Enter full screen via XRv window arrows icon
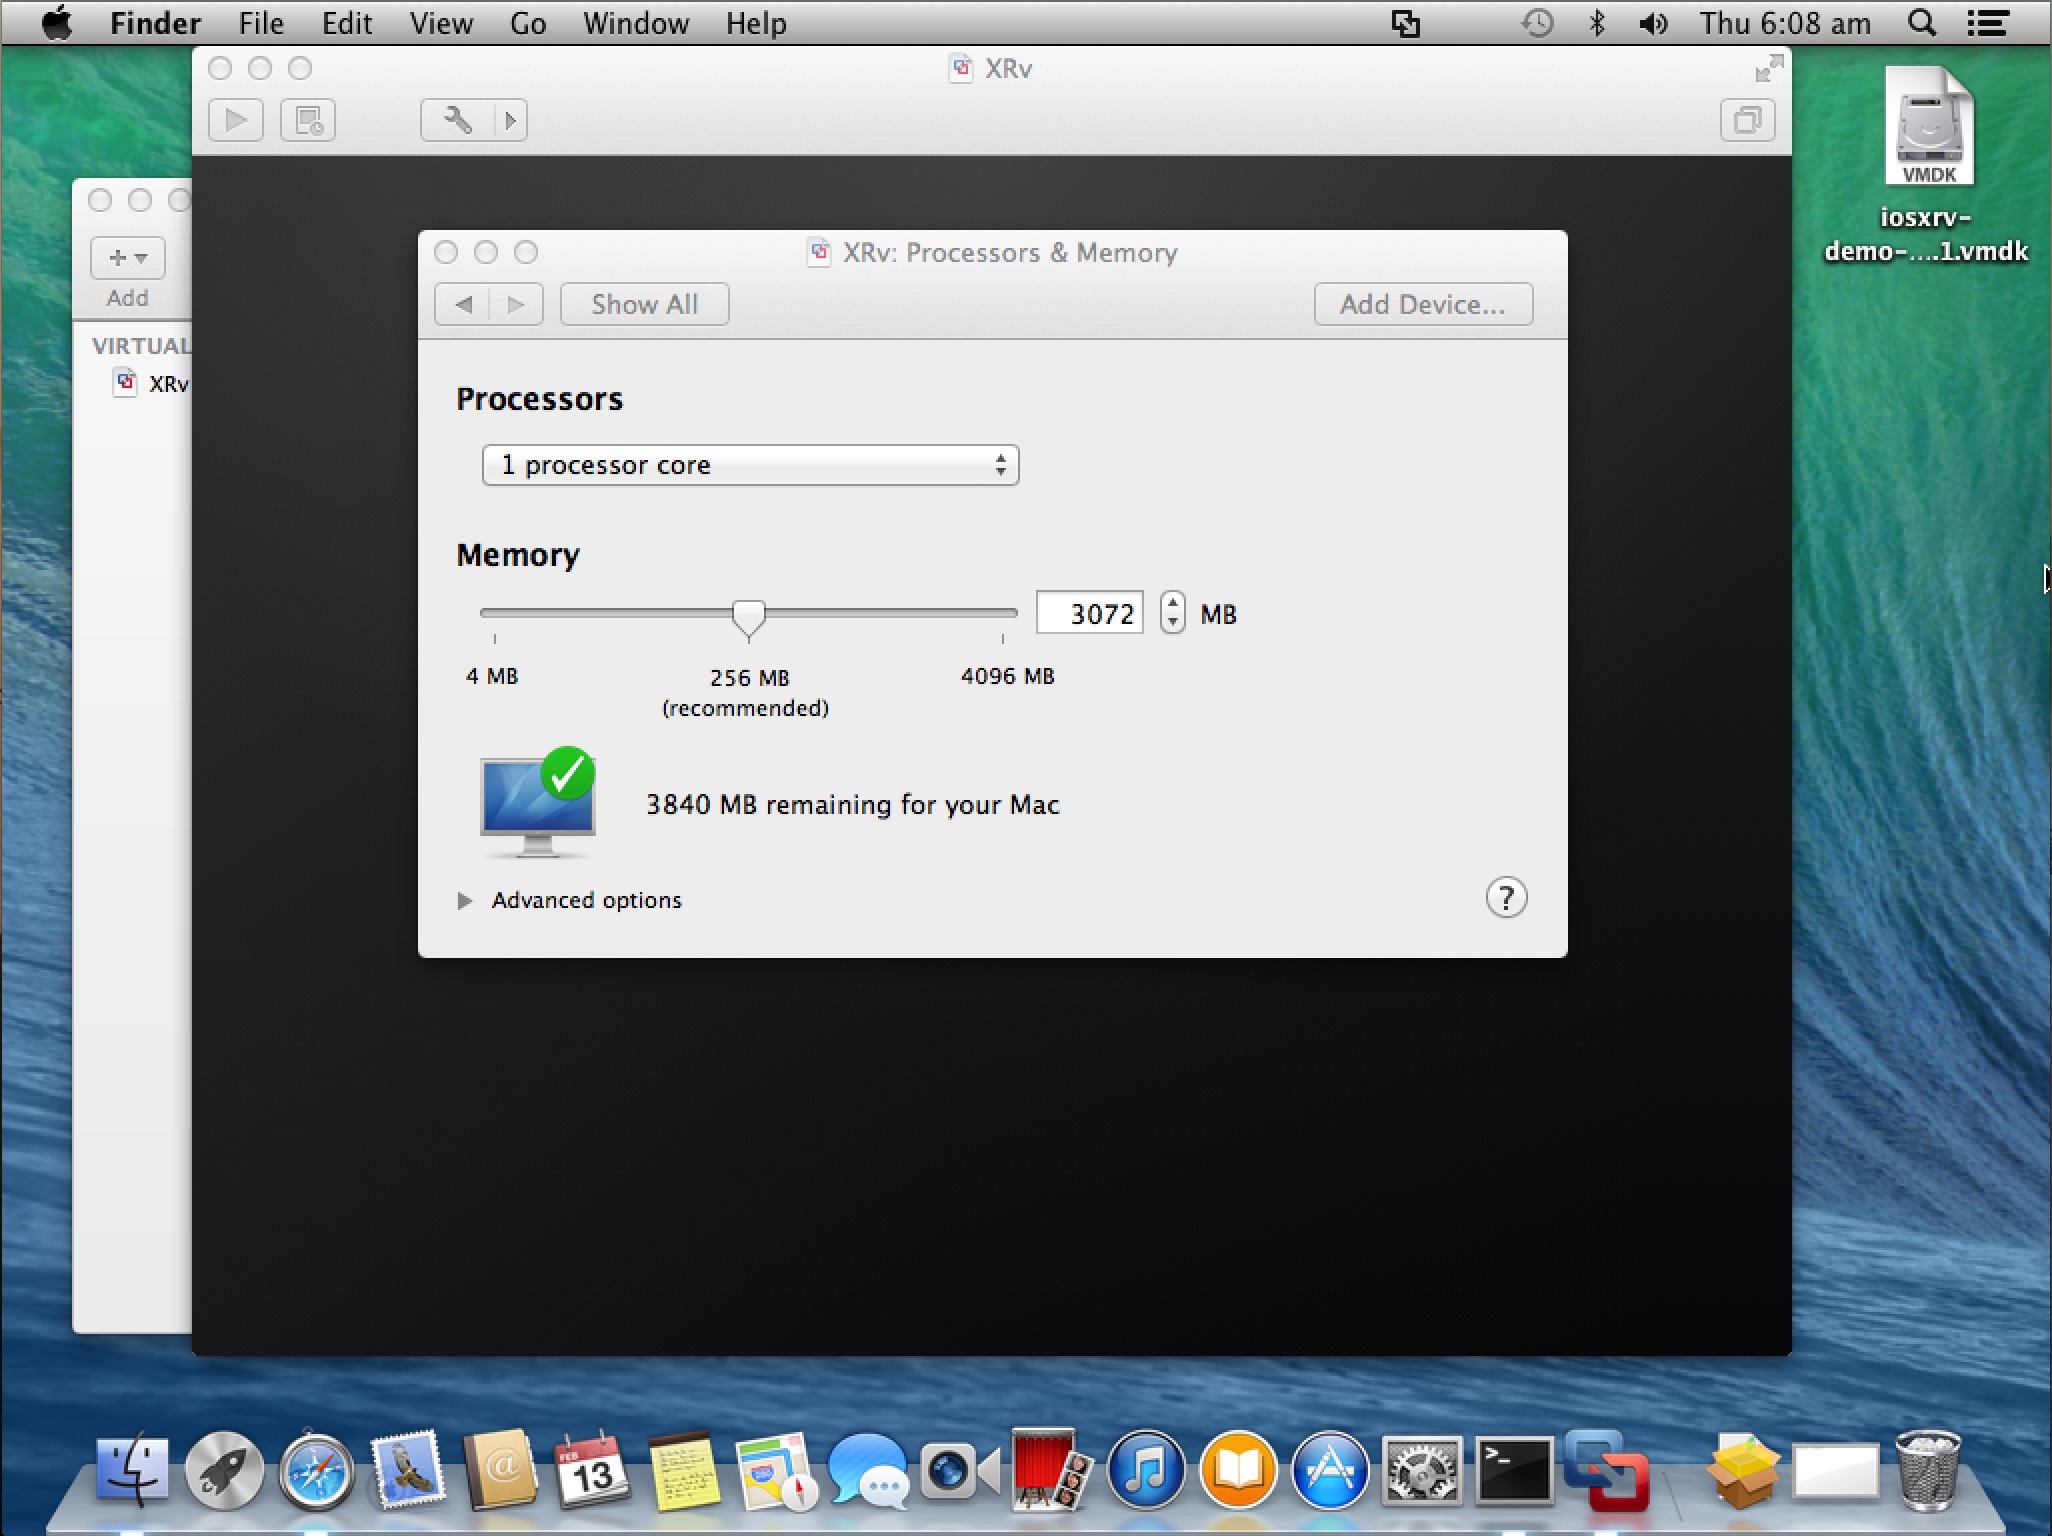 [1769, 69]
